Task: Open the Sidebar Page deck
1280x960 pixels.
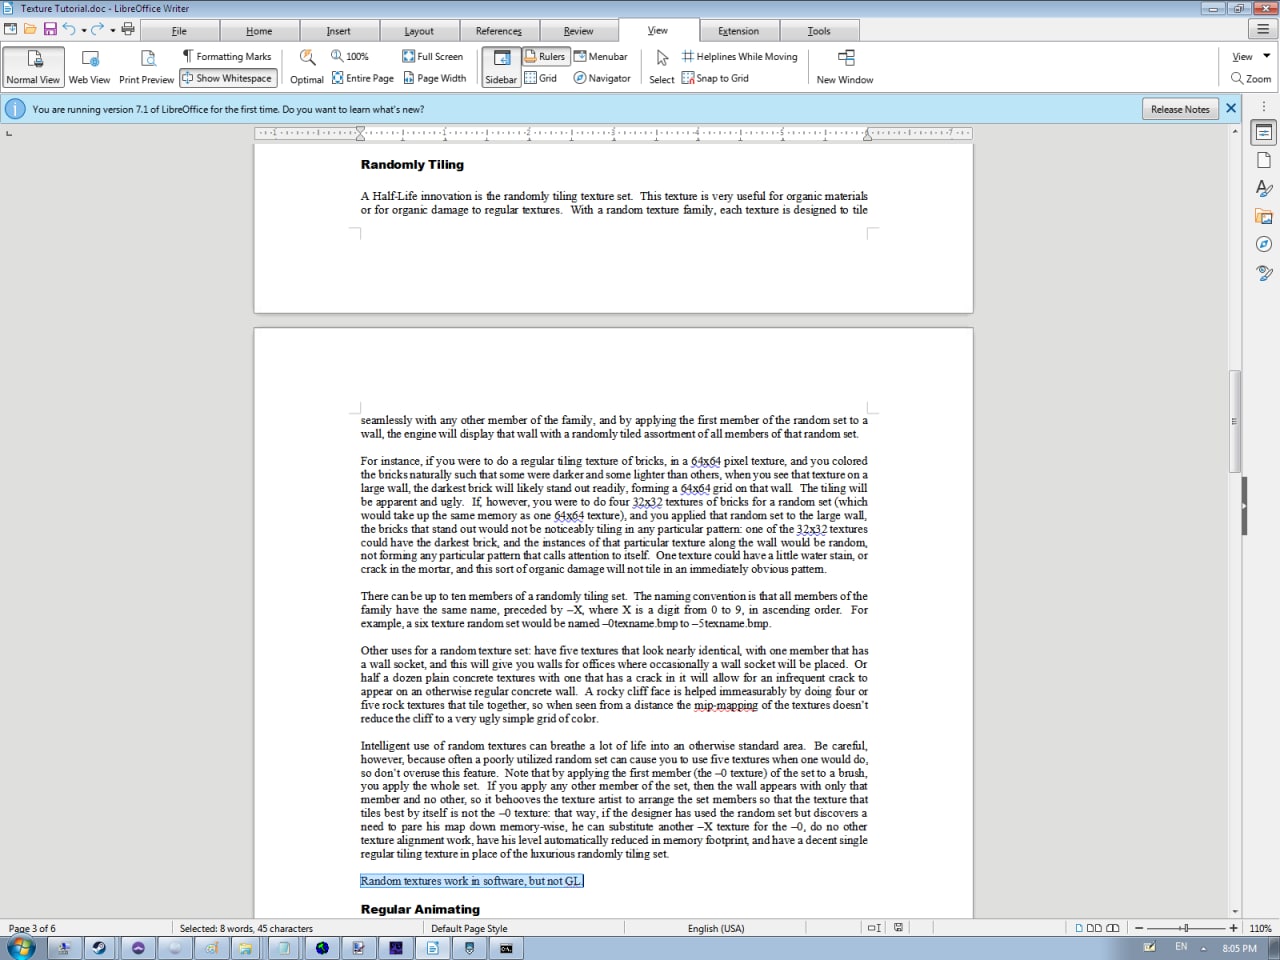Action: (x=1264, y=160)
